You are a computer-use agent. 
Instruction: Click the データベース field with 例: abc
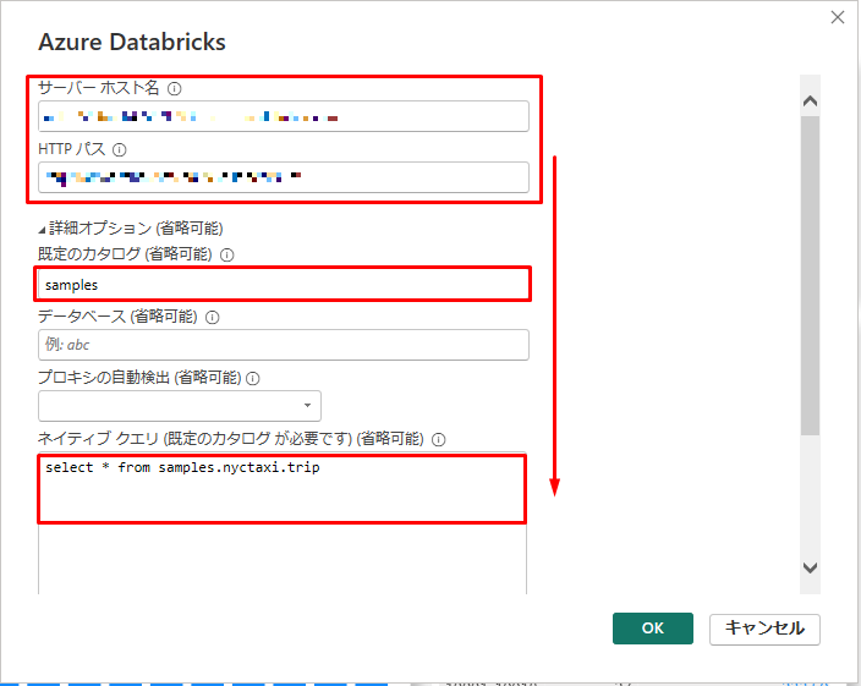tap(283, 344)
